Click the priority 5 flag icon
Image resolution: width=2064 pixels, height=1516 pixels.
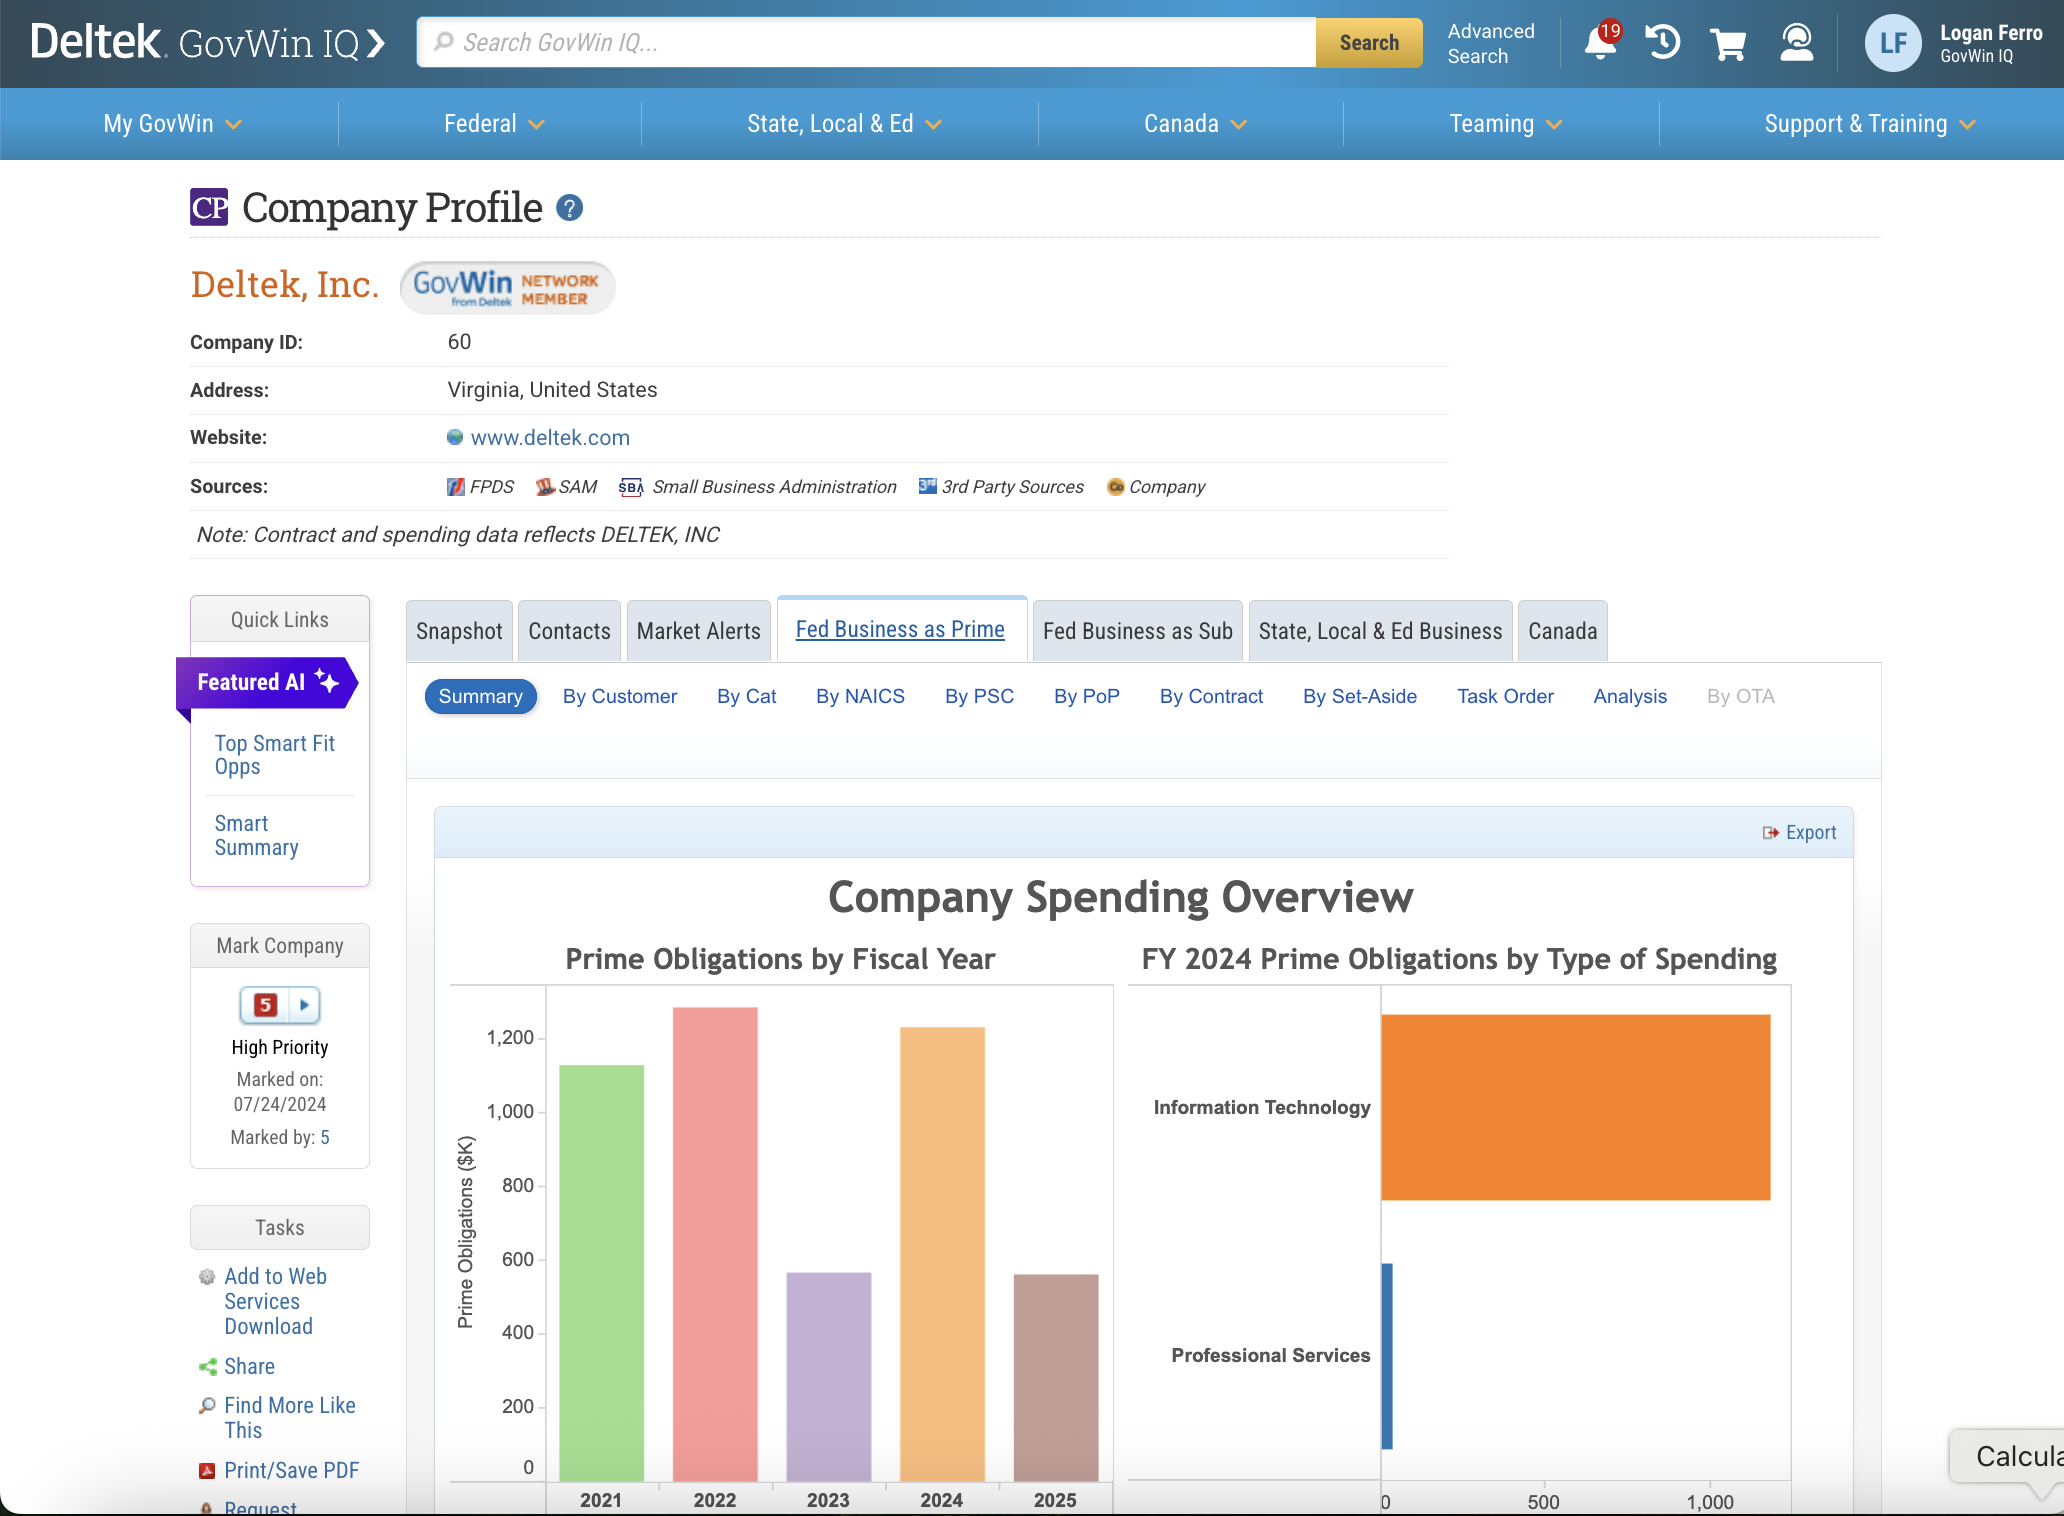click(x=265, y=1005)
